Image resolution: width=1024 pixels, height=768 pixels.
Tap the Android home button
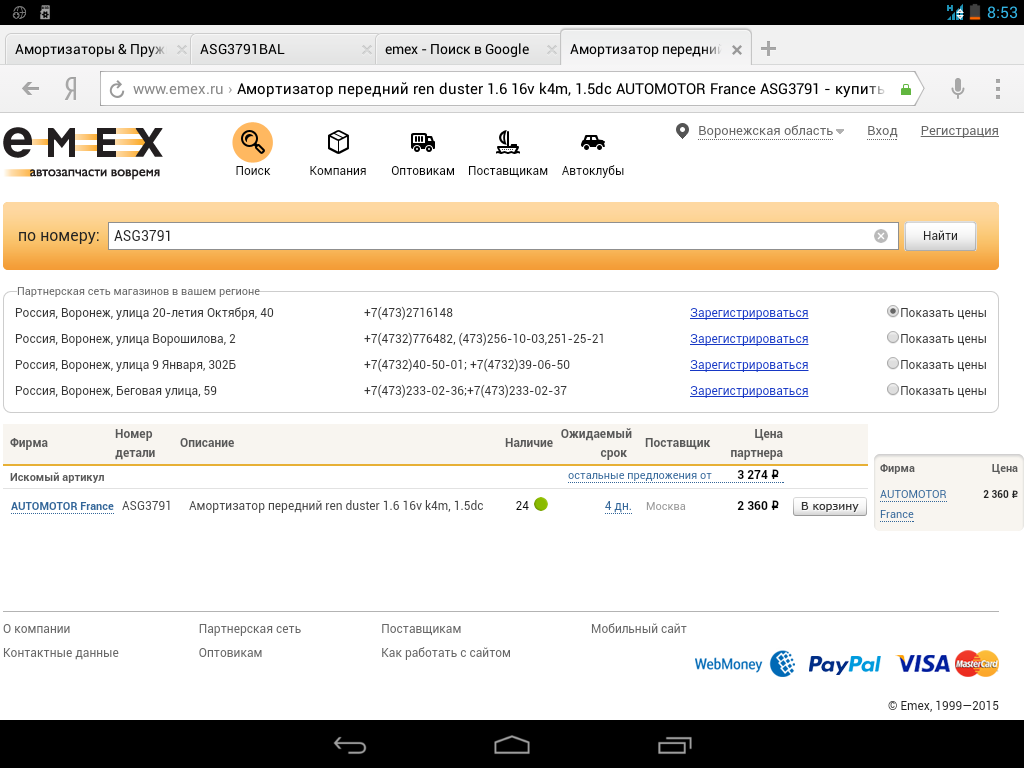512,745
